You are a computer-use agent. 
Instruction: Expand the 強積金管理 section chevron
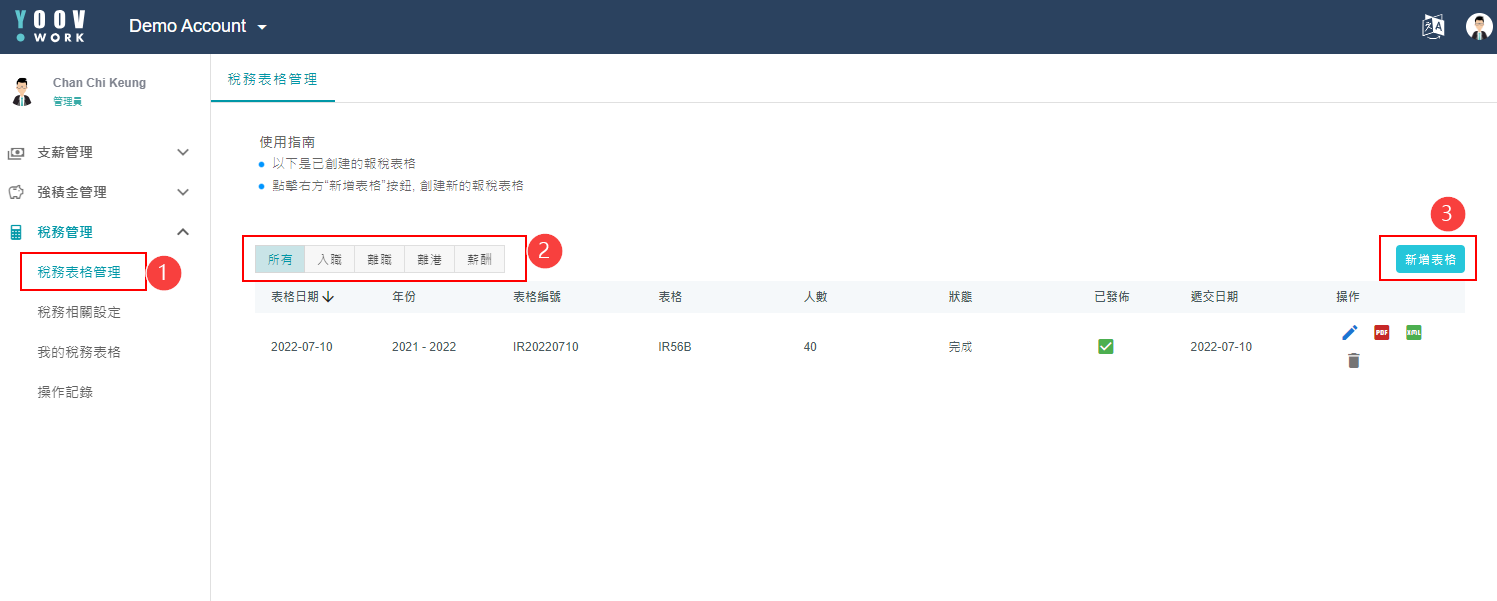(183, 192)
